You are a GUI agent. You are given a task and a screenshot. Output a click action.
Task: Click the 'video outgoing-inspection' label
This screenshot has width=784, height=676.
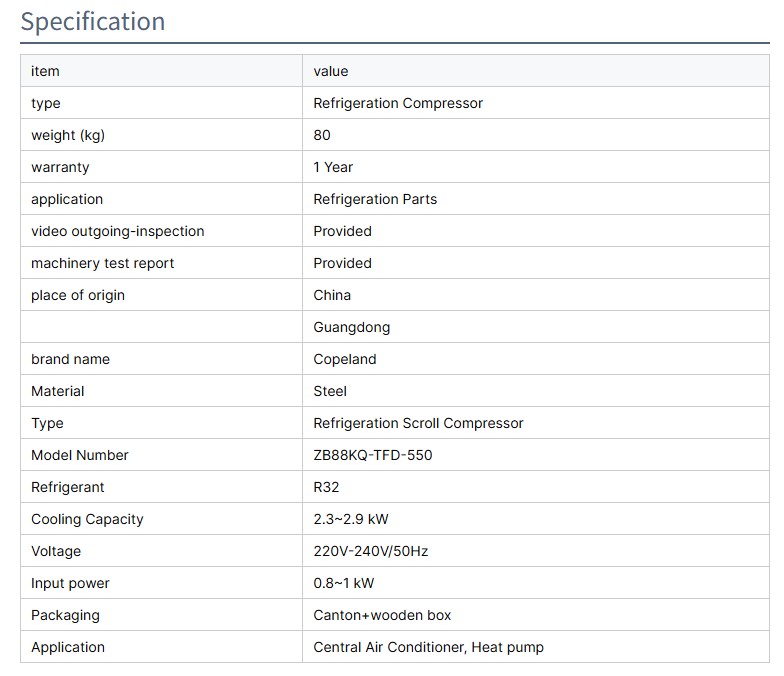point(117,231)
